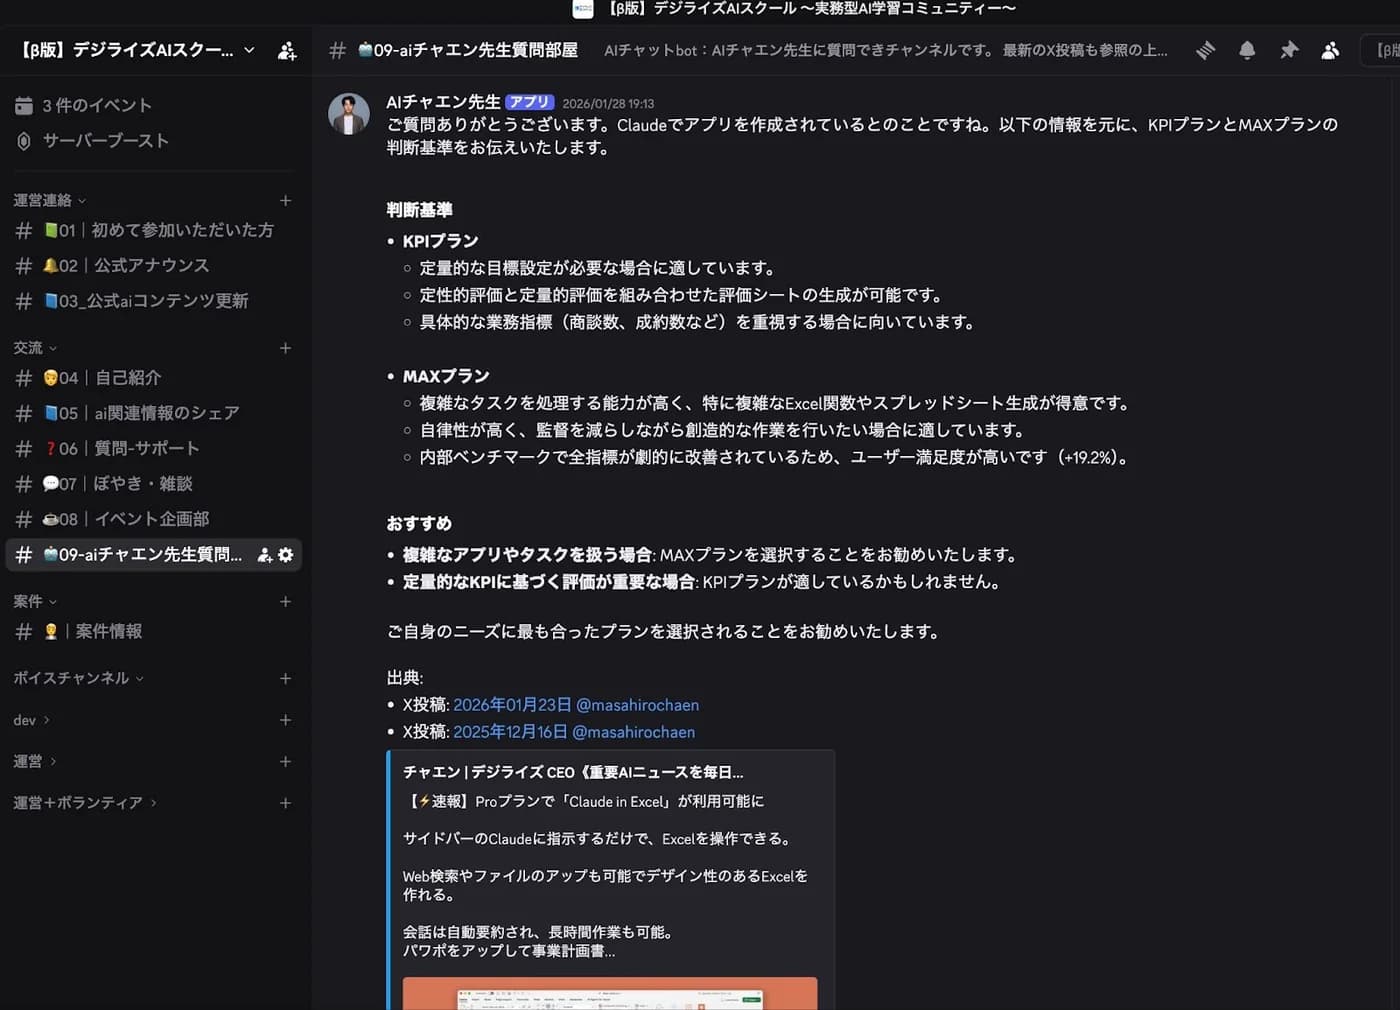The width and height of the screenshot is (1400, 1010).
Task: Click the サーバーブースト boost icon
Action: [x=24, y=141]
